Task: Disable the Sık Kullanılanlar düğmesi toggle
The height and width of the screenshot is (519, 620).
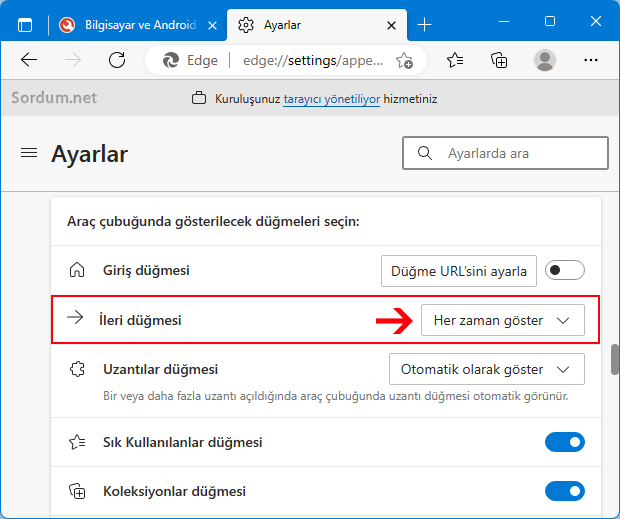Action: pos(565,442)
